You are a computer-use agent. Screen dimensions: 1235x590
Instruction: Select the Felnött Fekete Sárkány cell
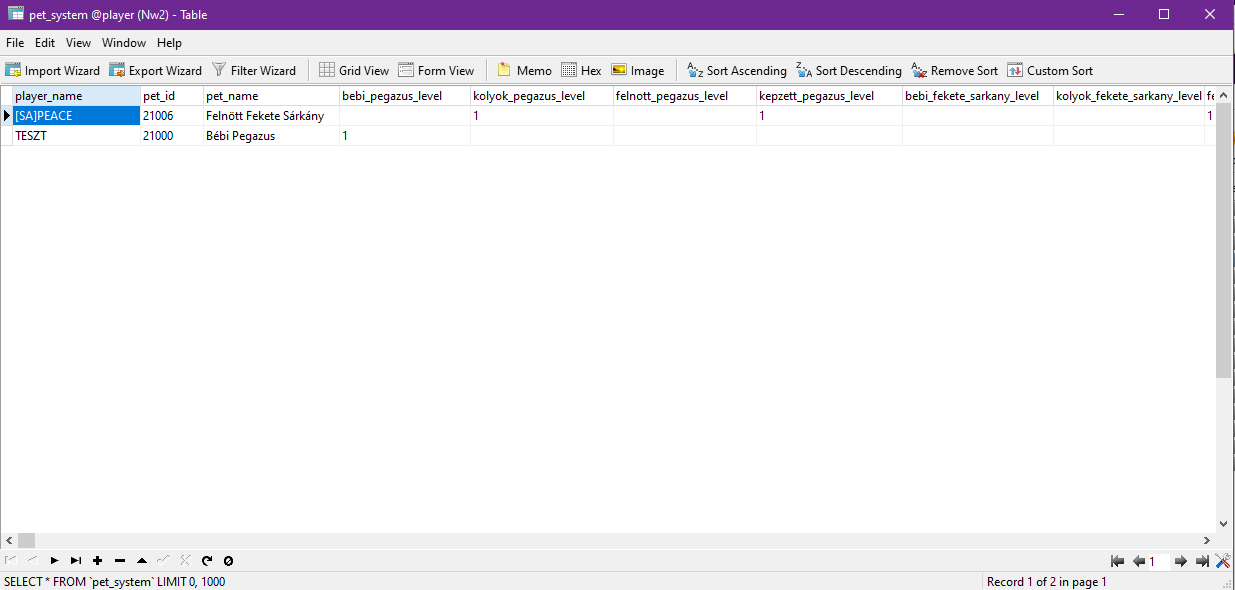tap(271, 116)
